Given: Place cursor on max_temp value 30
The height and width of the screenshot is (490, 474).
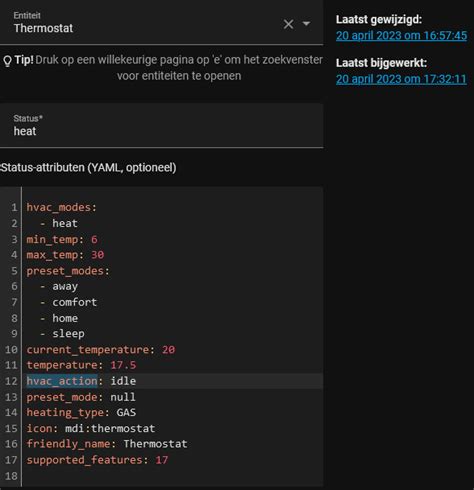Looking at the screenshot, I should click(98, 255).
